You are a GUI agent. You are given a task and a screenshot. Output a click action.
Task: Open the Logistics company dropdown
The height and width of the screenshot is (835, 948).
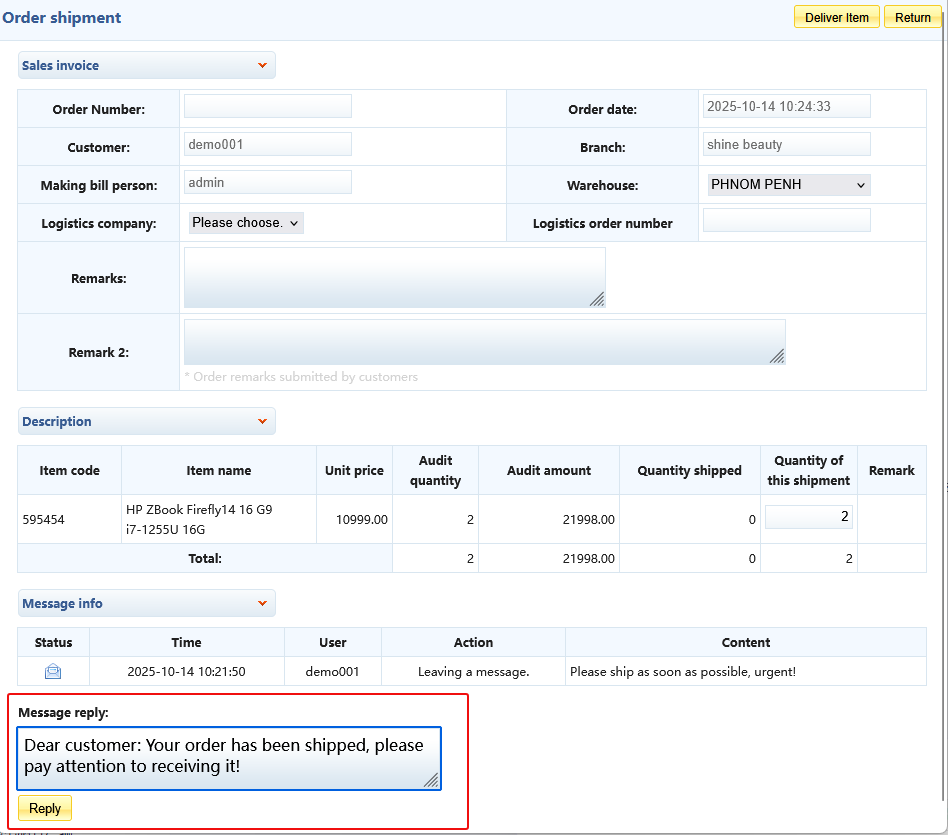(x=246, y=223)
